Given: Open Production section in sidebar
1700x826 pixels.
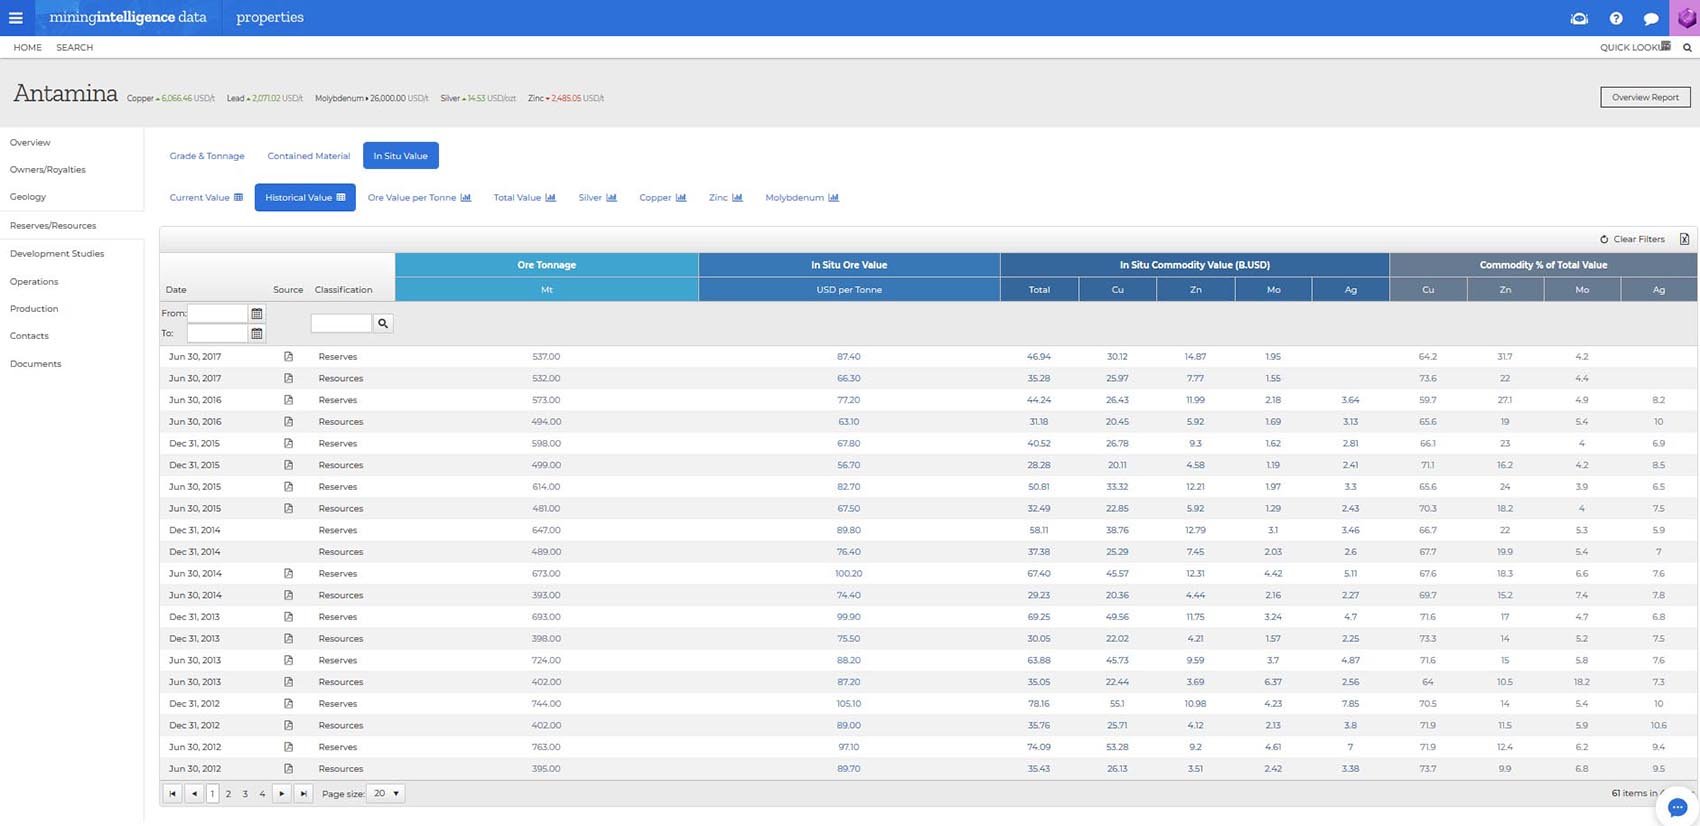Looking at the screenshot, I should coord(34,309).
